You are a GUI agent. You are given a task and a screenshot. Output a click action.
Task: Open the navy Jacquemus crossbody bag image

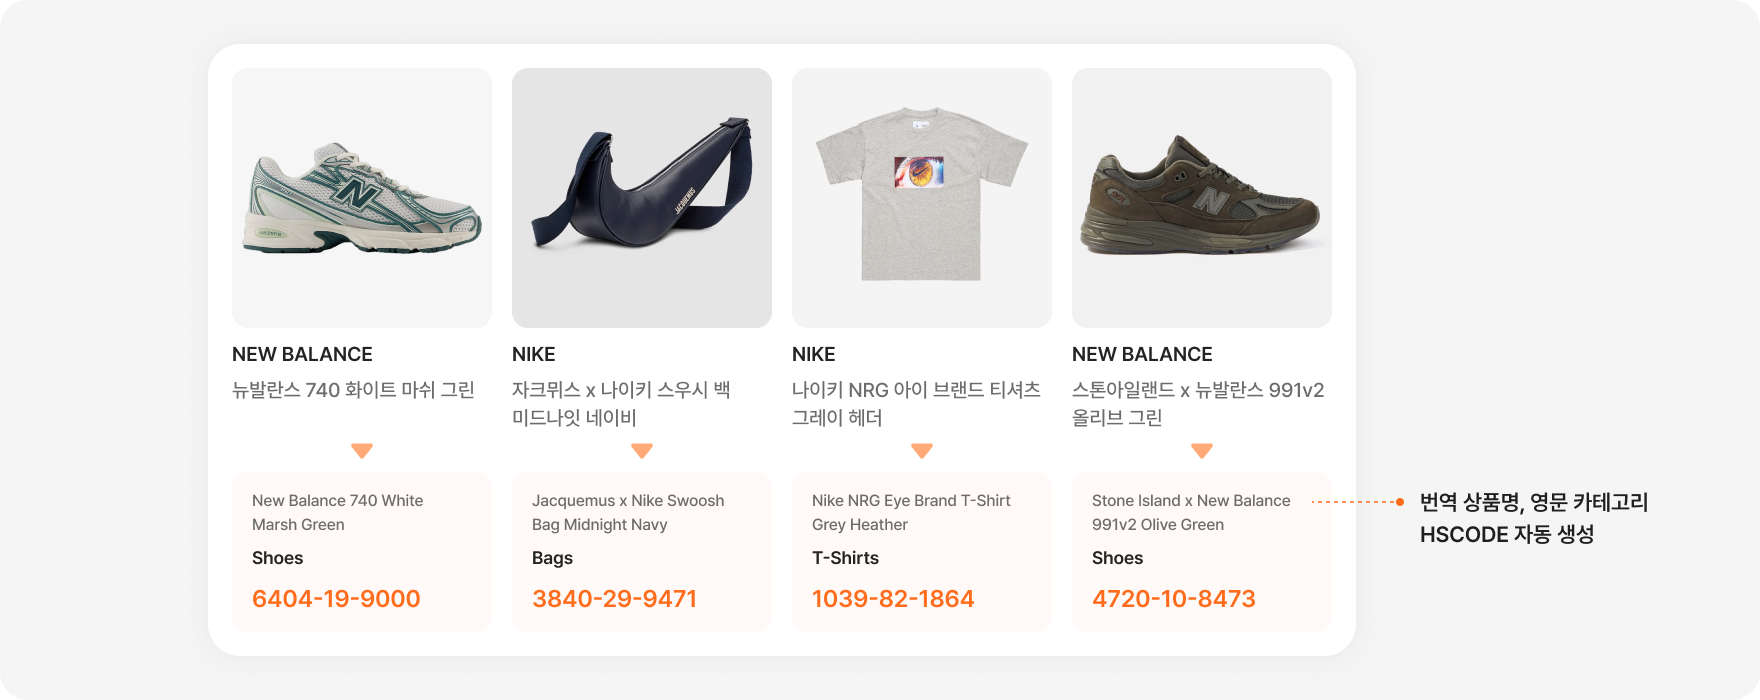click(x=642, y=198)
